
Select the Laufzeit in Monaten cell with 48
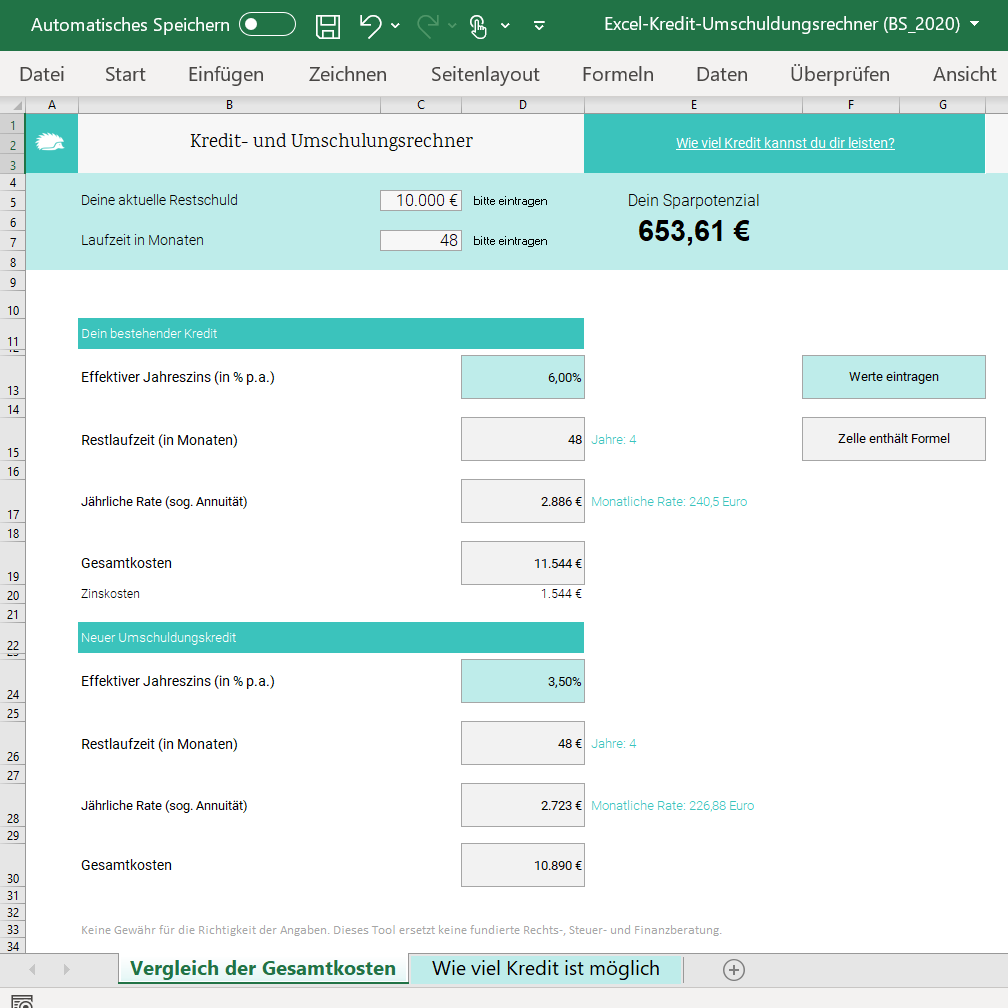[x=421, y=240]
